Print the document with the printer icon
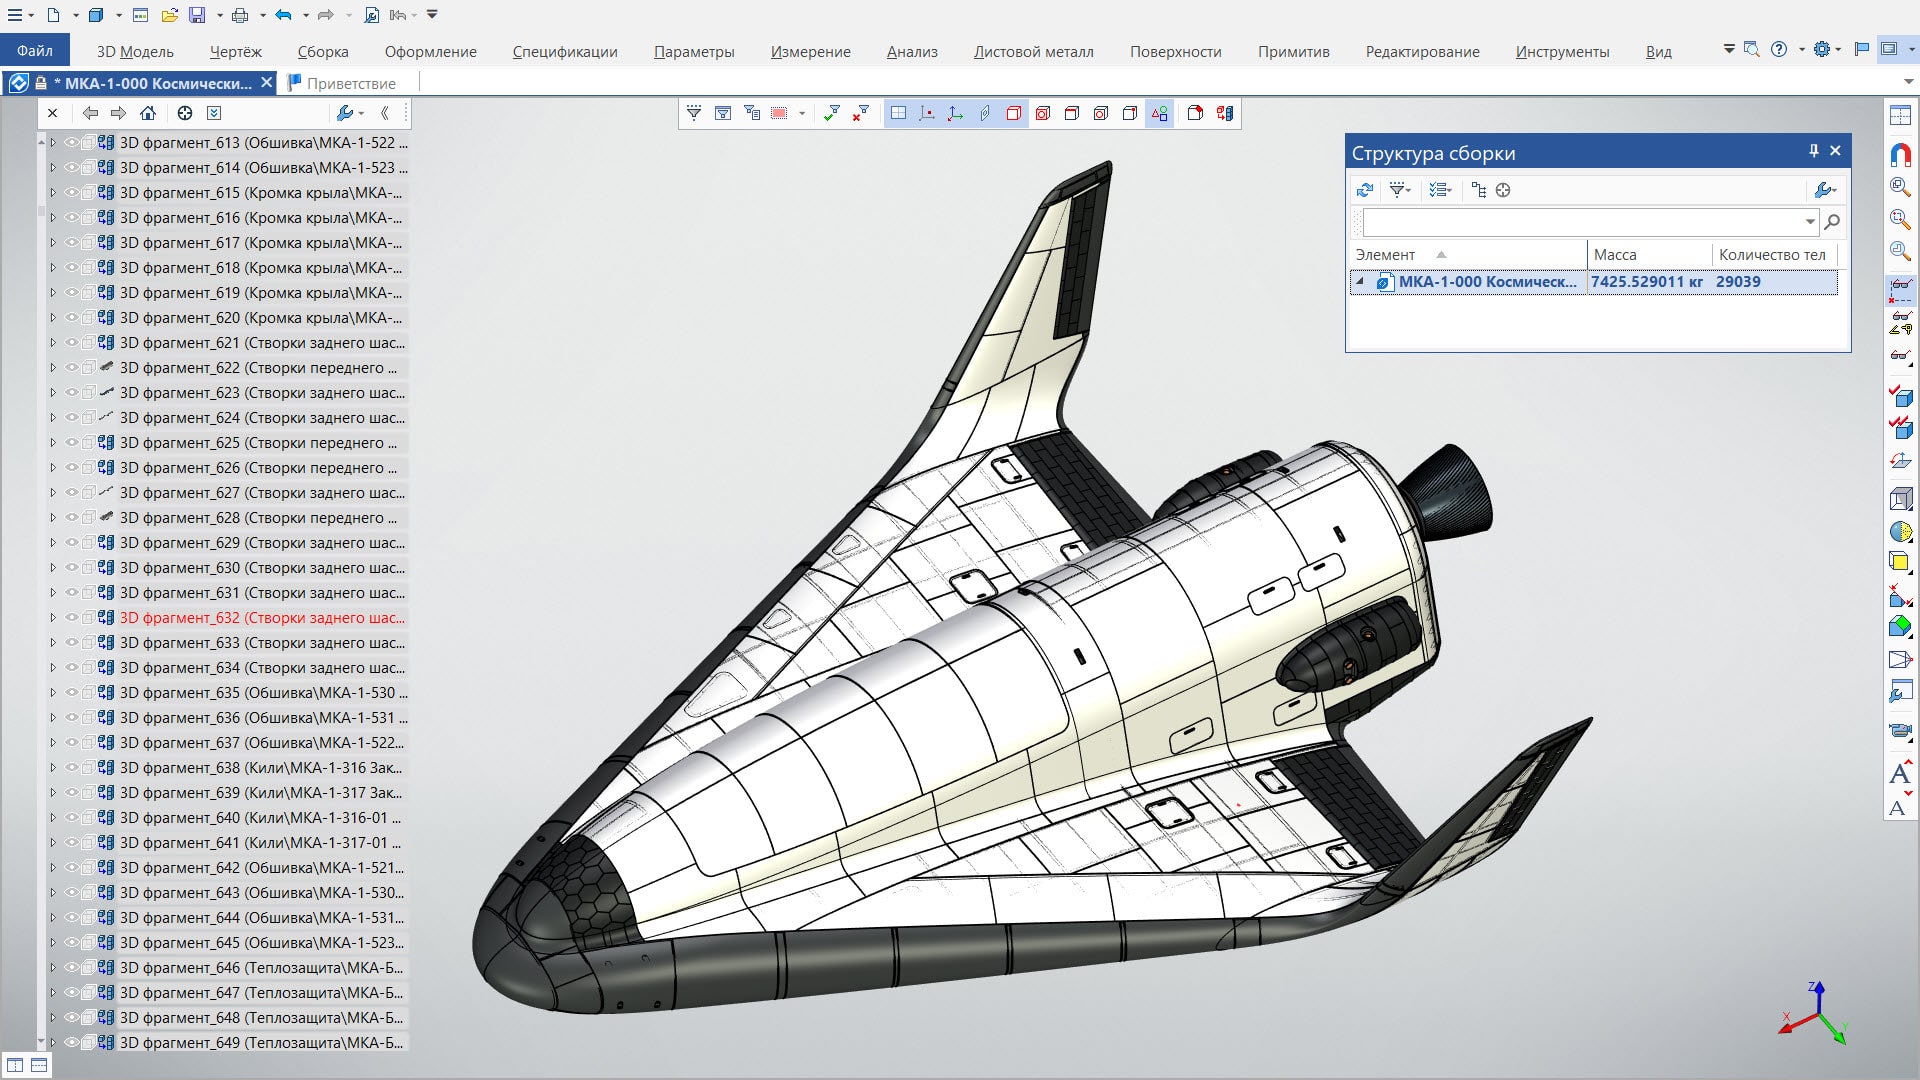Viewport: 1920px width, 1080px height. 240,15
